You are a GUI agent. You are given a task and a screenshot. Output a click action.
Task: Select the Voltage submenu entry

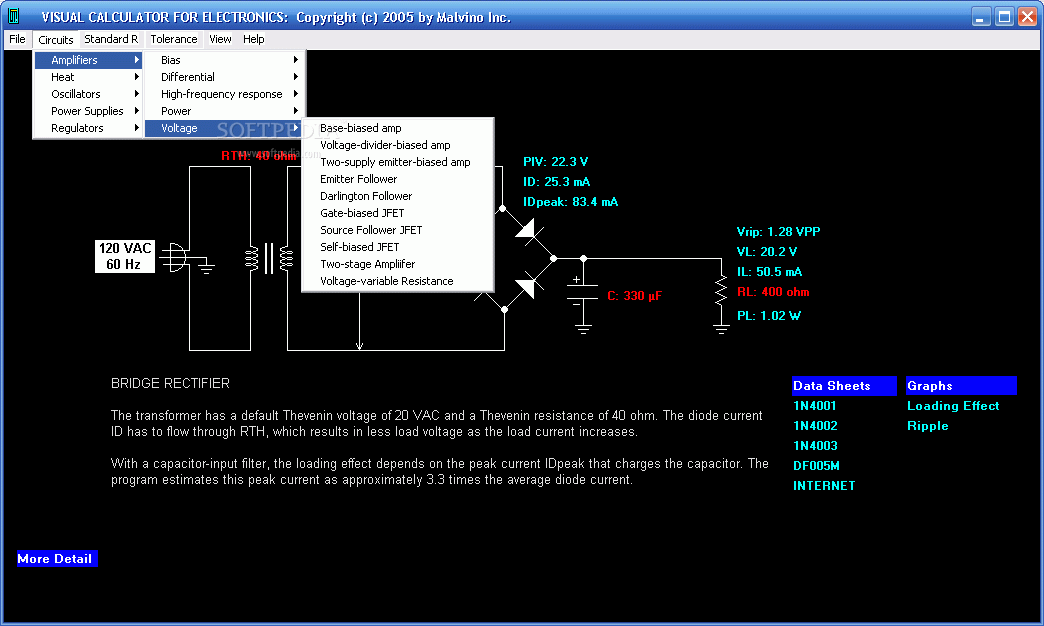tap(224, 128)
